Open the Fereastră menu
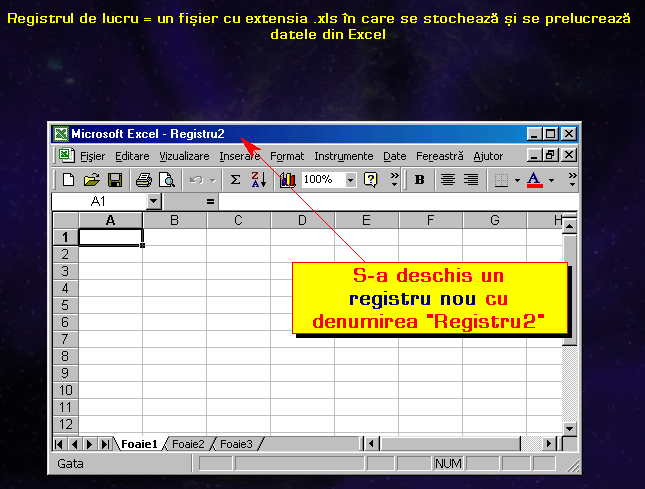Viewport: 645px width, 489px height. 439,156
